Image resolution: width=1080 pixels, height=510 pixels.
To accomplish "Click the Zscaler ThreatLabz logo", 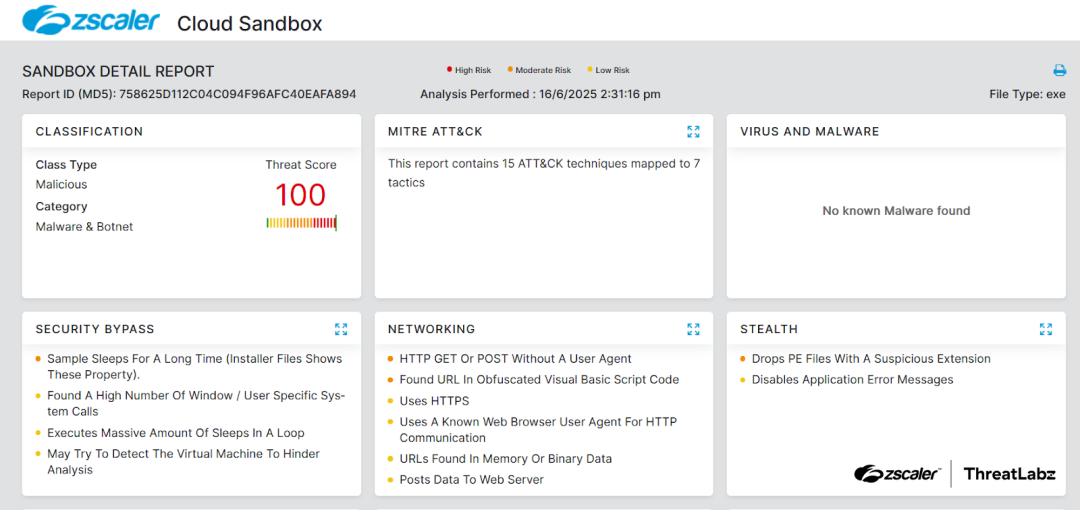I will click(x=954, y=474).
